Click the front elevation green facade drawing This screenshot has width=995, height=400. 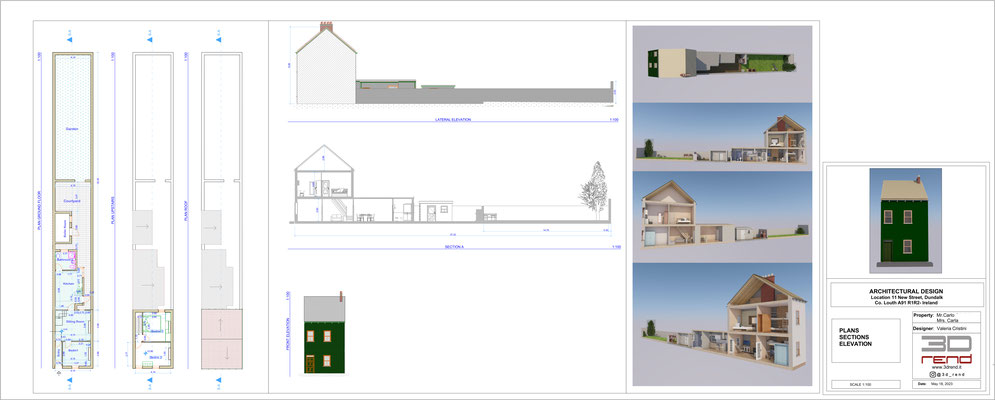(324, 347)
